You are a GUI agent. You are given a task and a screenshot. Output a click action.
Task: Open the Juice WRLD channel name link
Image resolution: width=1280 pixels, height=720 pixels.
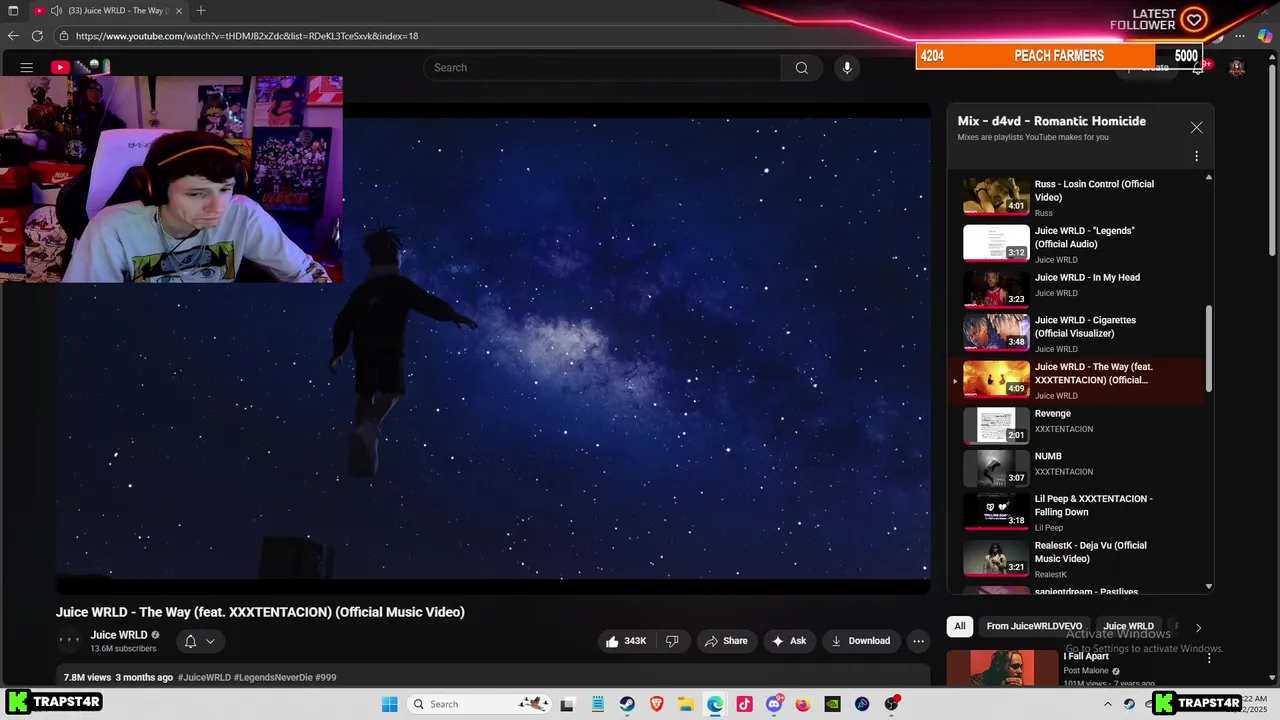pos(119,635)
